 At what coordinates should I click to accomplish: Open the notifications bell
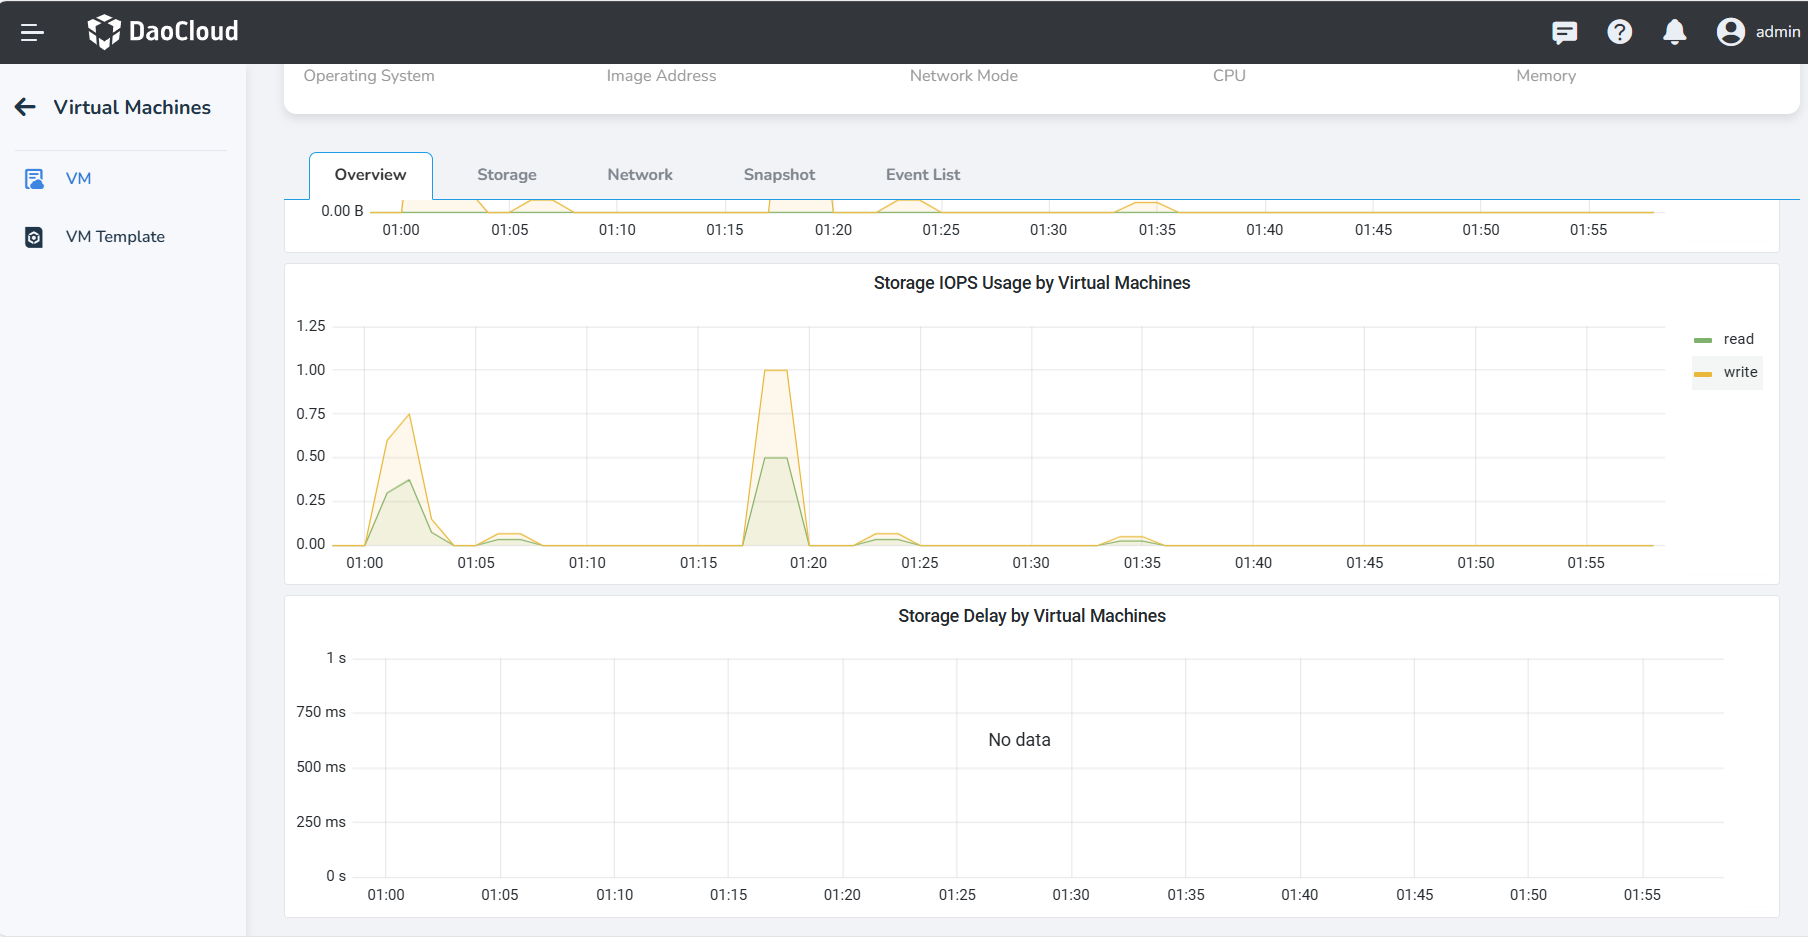coord(1674,32)
